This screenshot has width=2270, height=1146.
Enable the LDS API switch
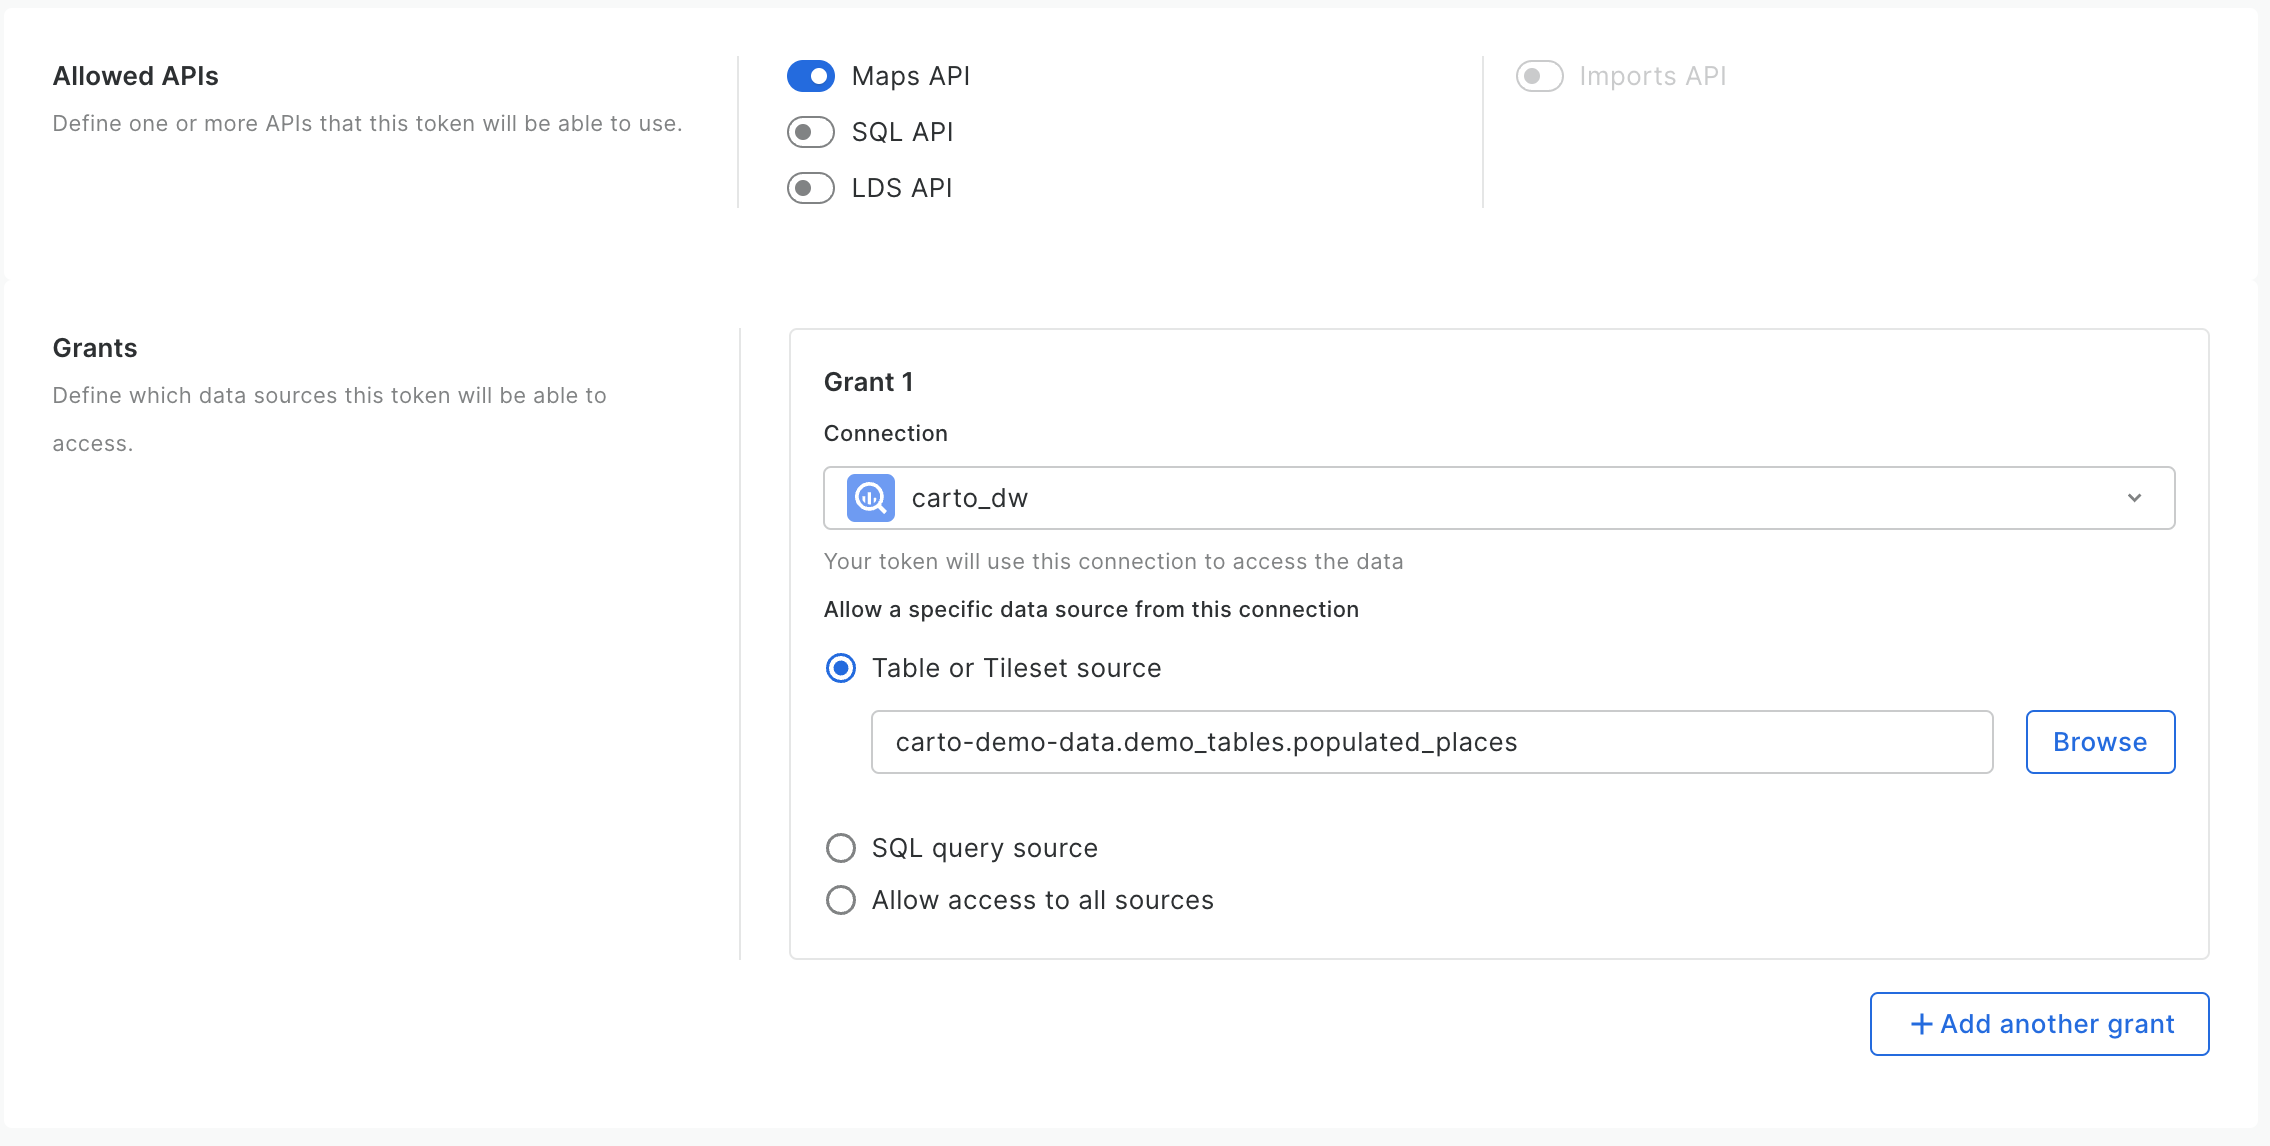click(x=810, y=188)
